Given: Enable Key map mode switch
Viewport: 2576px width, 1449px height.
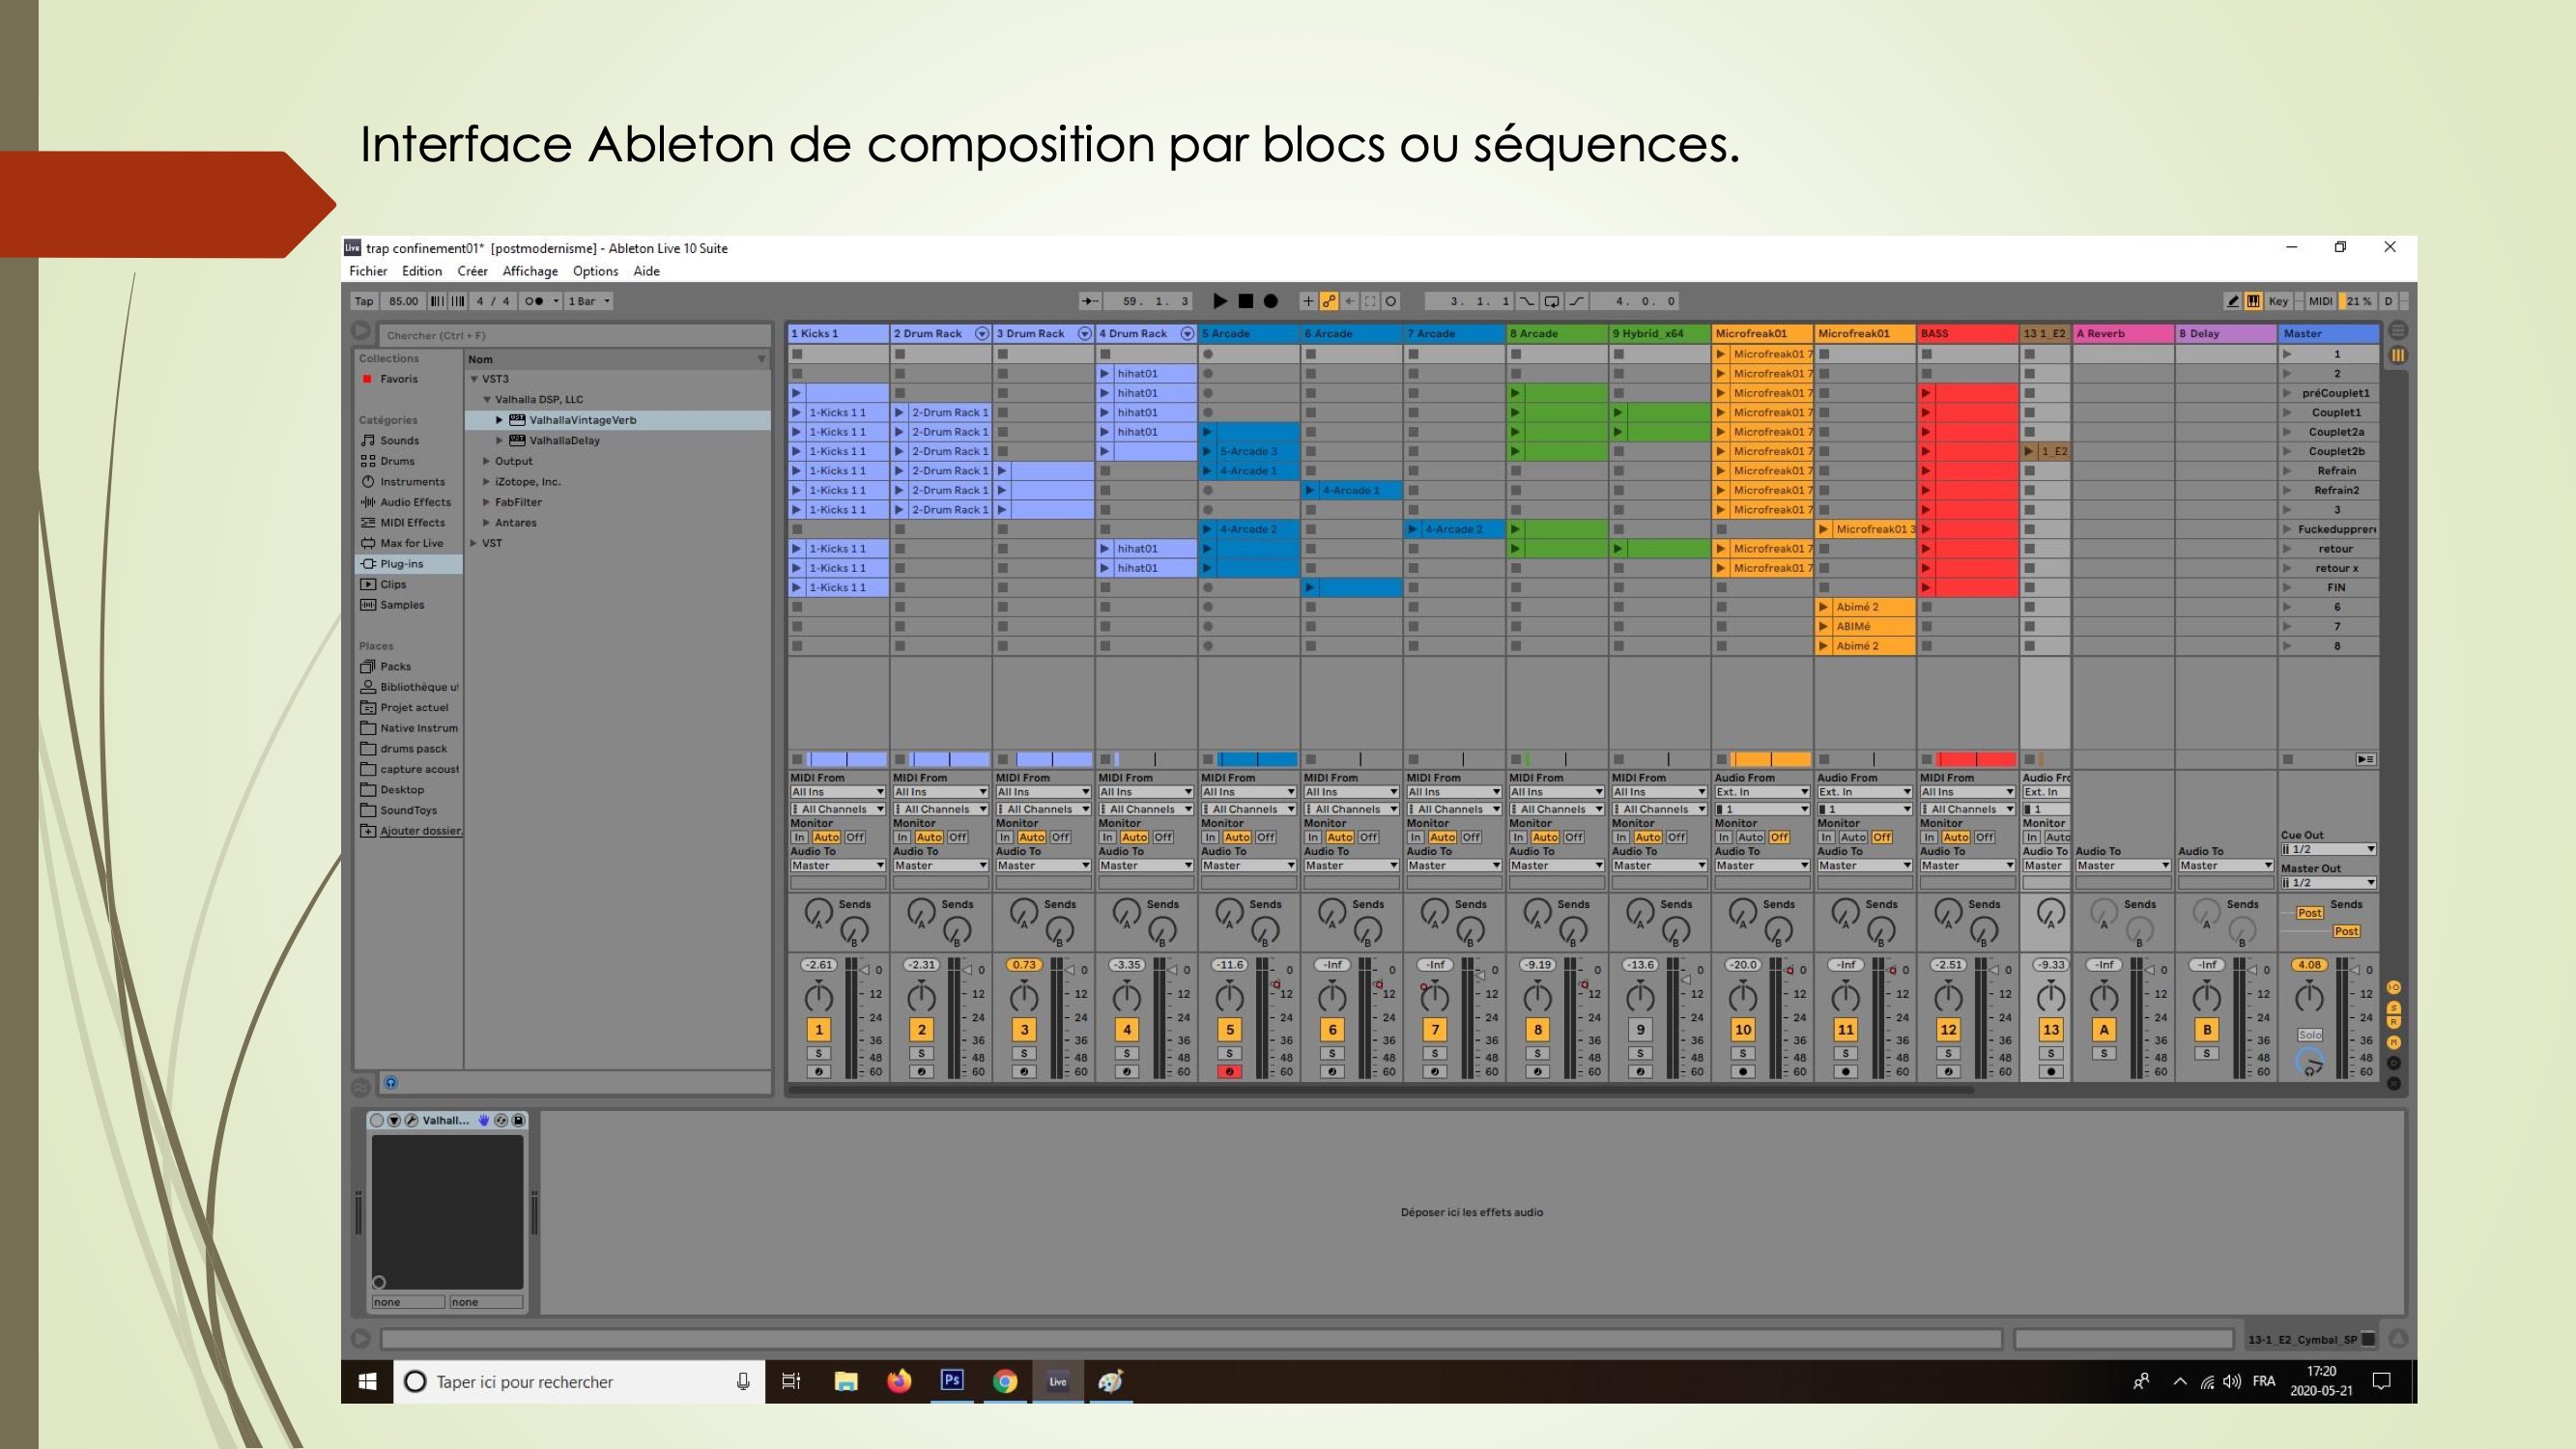Looking at the screenshot, I should click(2278, 301).
